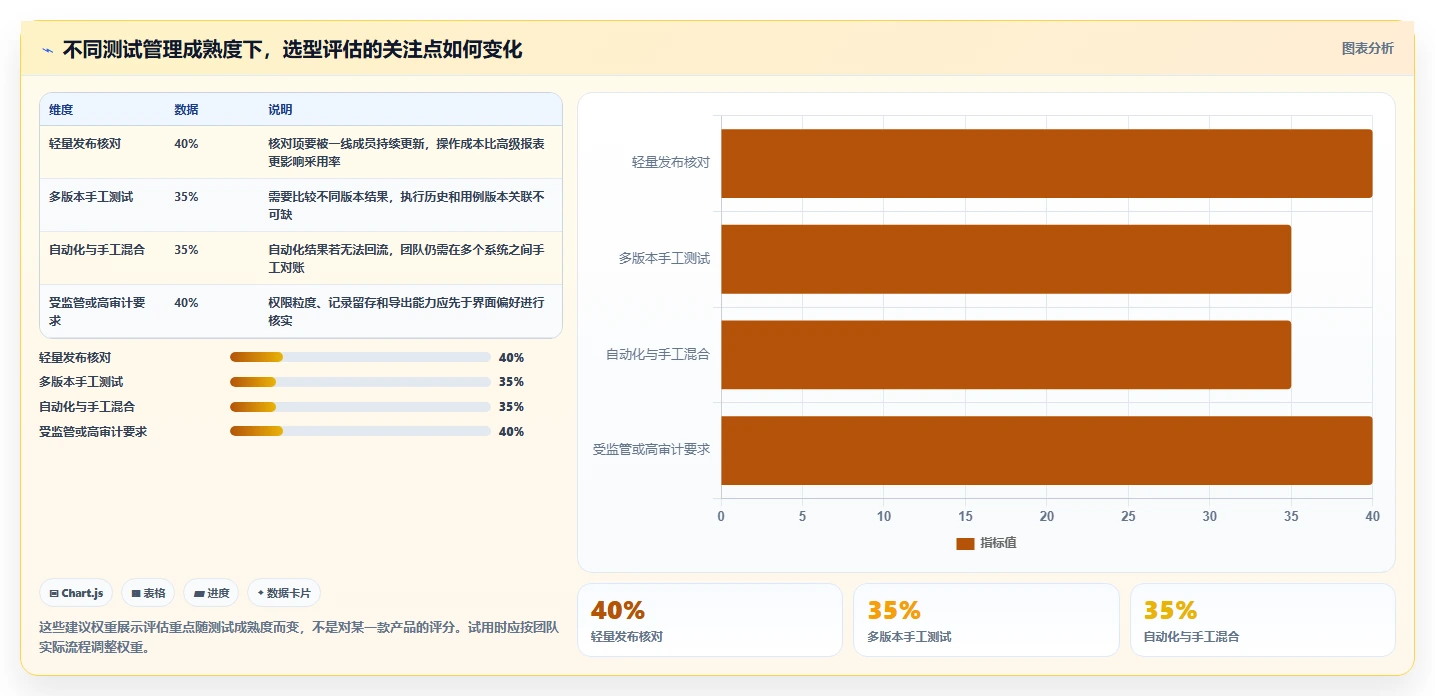Toggle the 指标值 legend swatch

point(965,543)
